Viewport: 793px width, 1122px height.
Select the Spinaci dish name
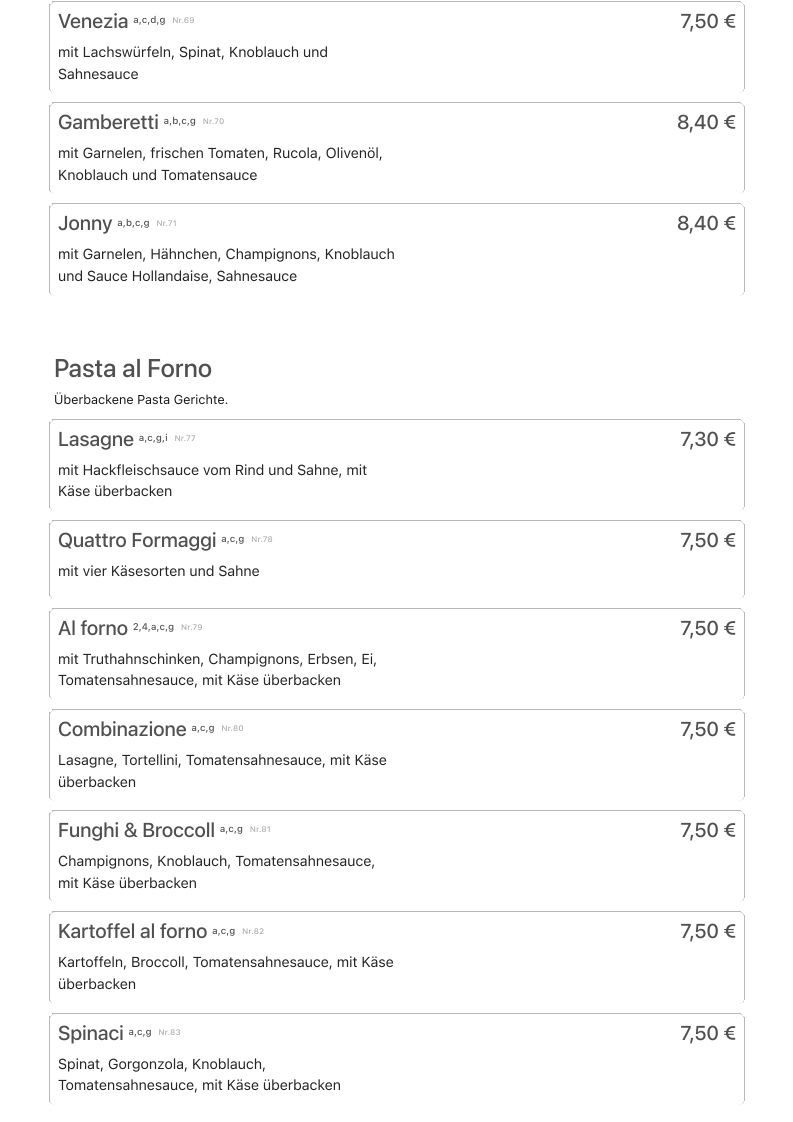tap(91, 1033)
